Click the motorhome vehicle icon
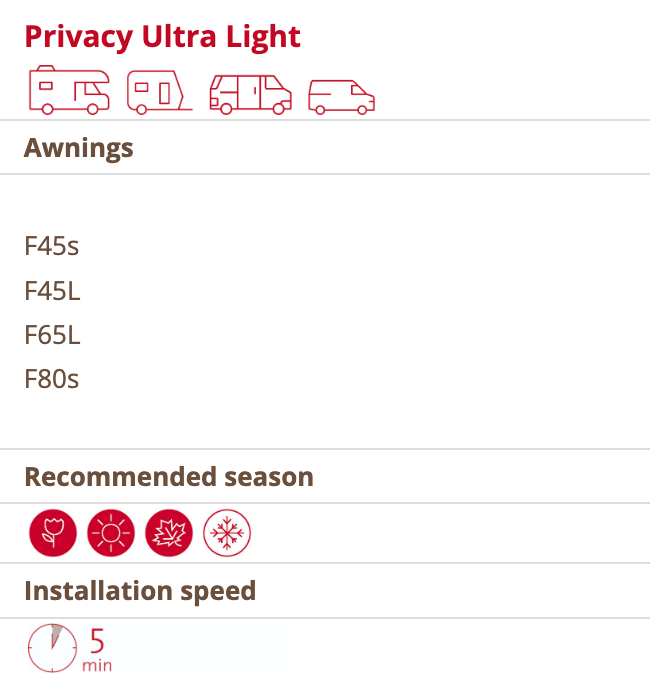This screenshot has height=675, width=650. click(70, 90)
